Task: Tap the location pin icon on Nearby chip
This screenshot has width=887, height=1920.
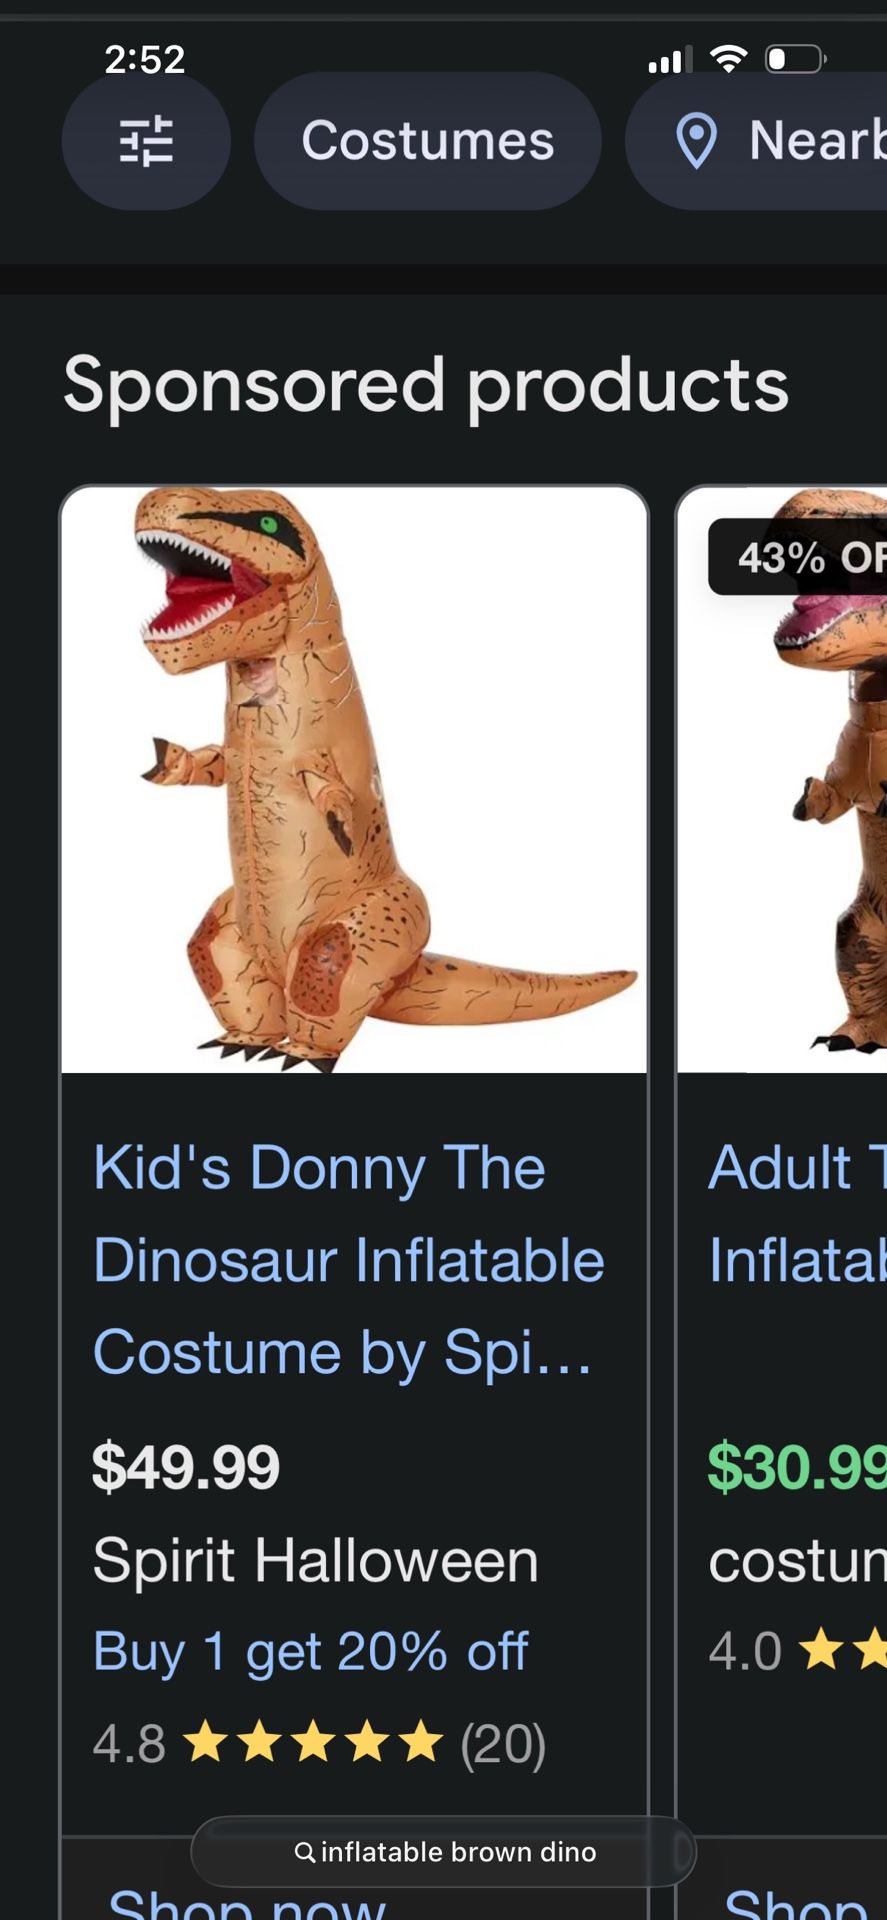Action: click(697, 141)
